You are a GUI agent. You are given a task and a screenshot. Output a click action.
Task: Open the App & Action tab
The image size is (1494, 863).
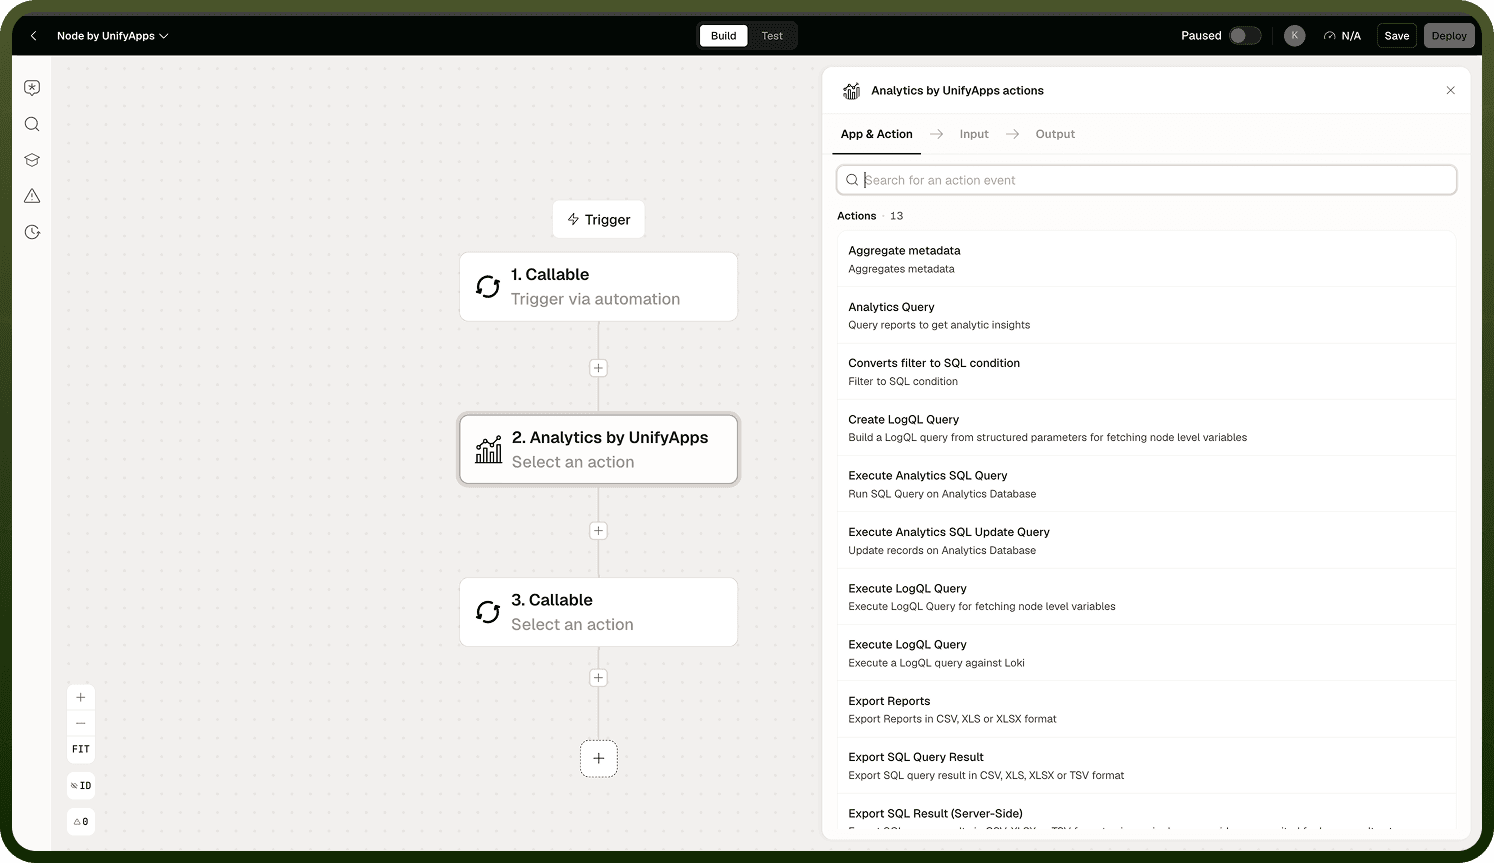[876, 134]
